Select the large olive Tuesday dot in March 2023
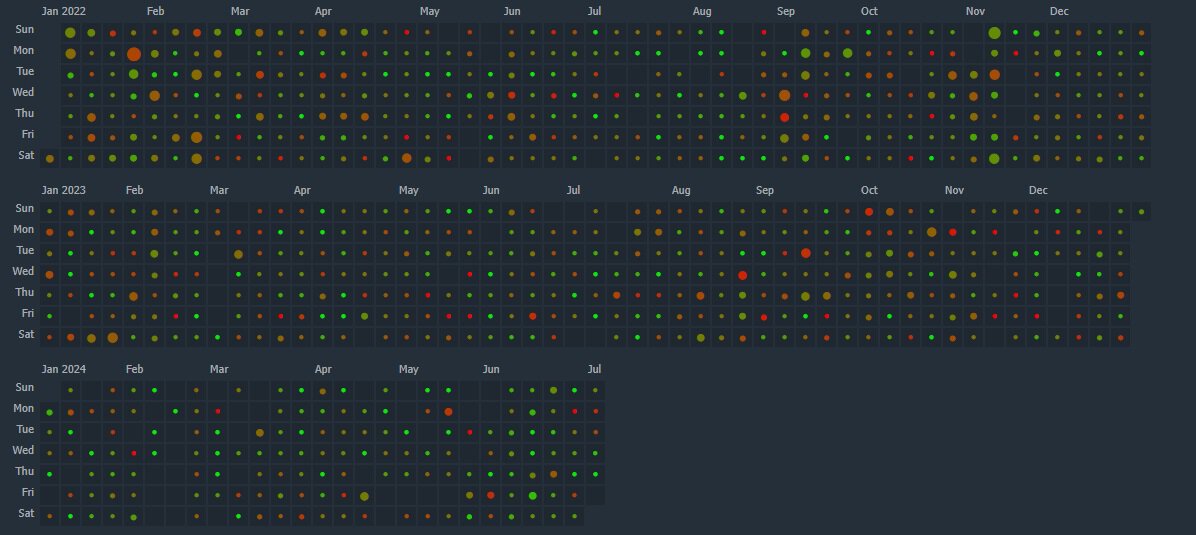1196x535 pixels. click(x=238, y=254)
